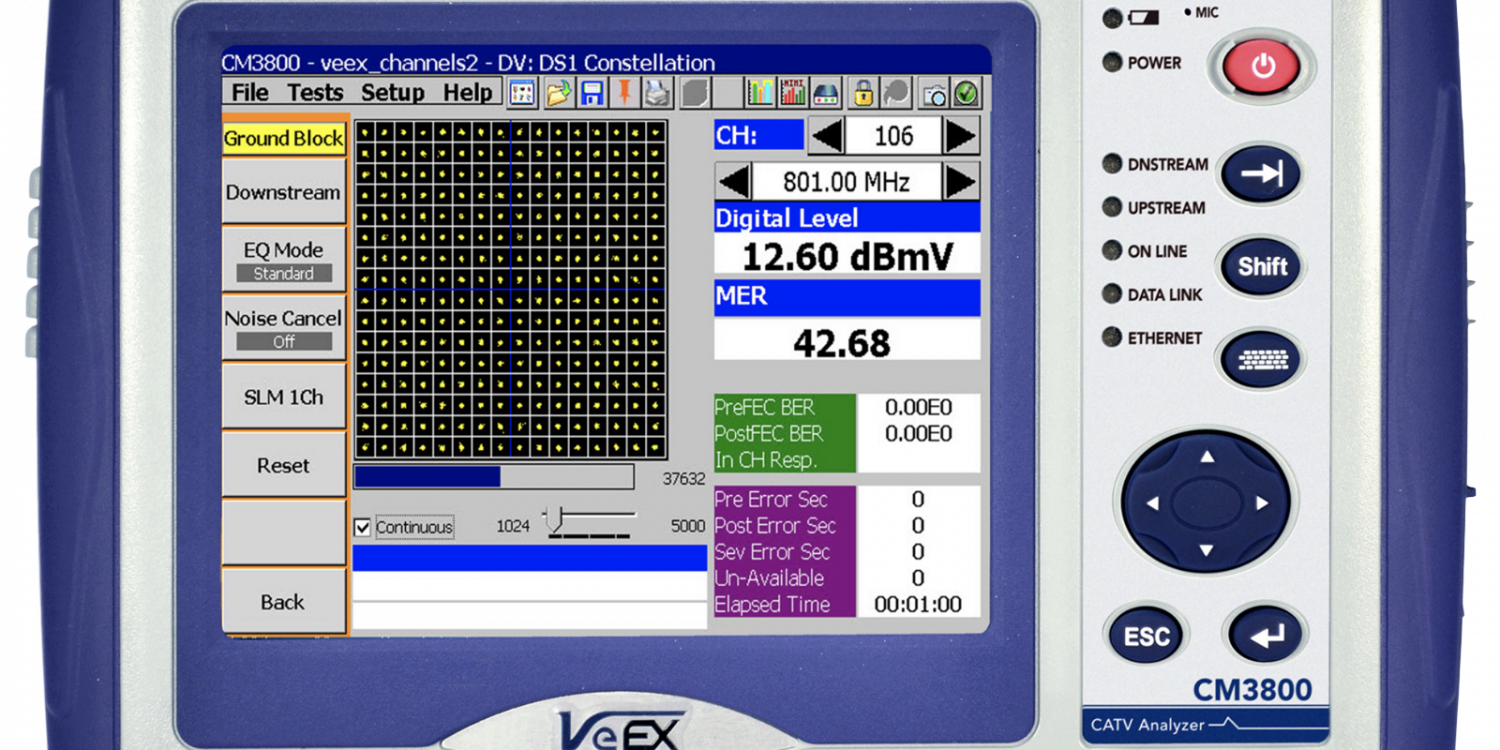Click the blue floppy disk save icon

pyautogui.click(x=592, y=93)
